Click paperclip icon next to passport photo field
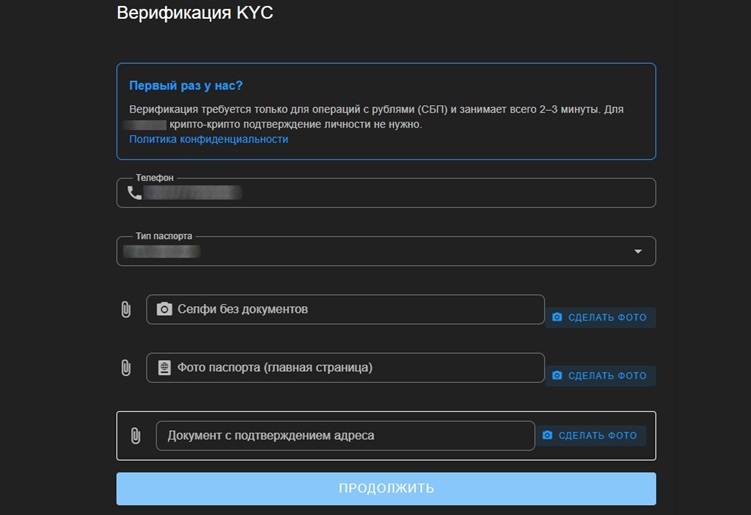Image resolution: width=751 pixels, height=515 pixels. 125,368
